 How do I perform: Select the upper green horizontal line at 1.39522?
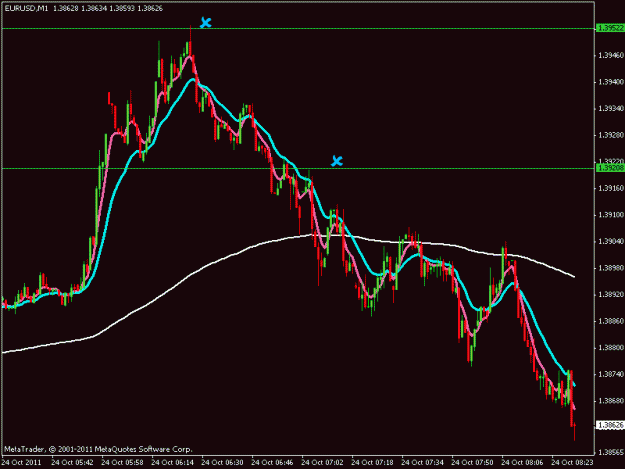pyautogui.click(x=298, y=29)
